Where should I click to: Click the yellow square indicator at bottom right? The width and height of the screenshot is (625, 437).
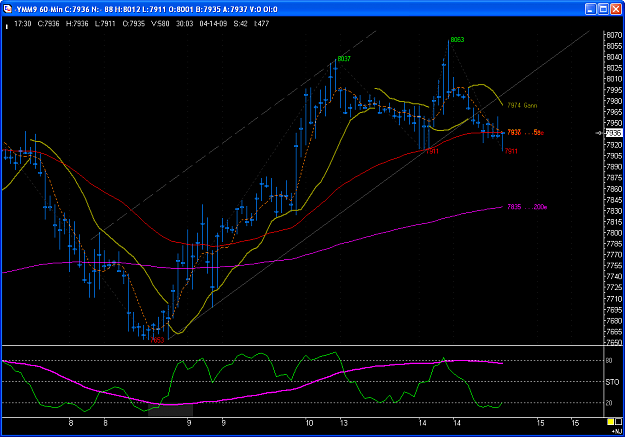[611, 422]
